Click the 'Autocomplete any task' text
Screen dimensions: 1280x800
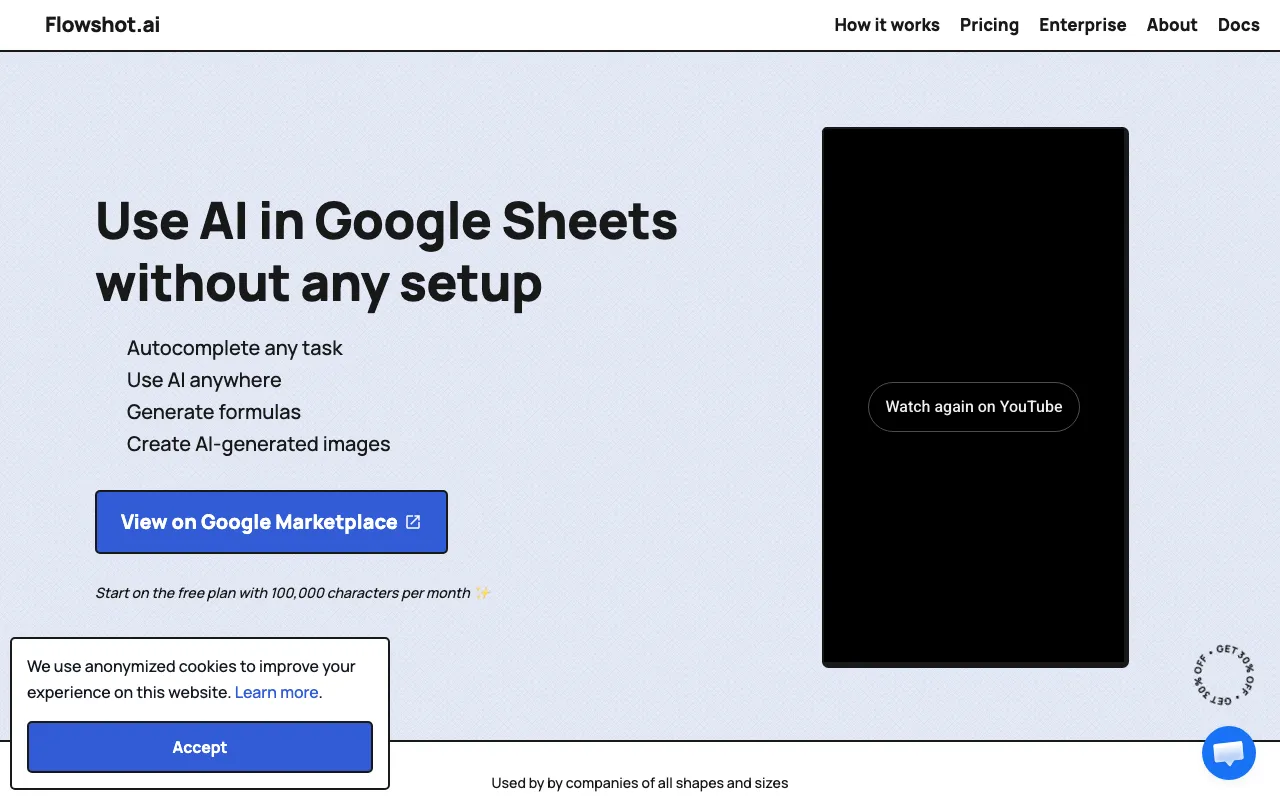click(x=235, y=348)
